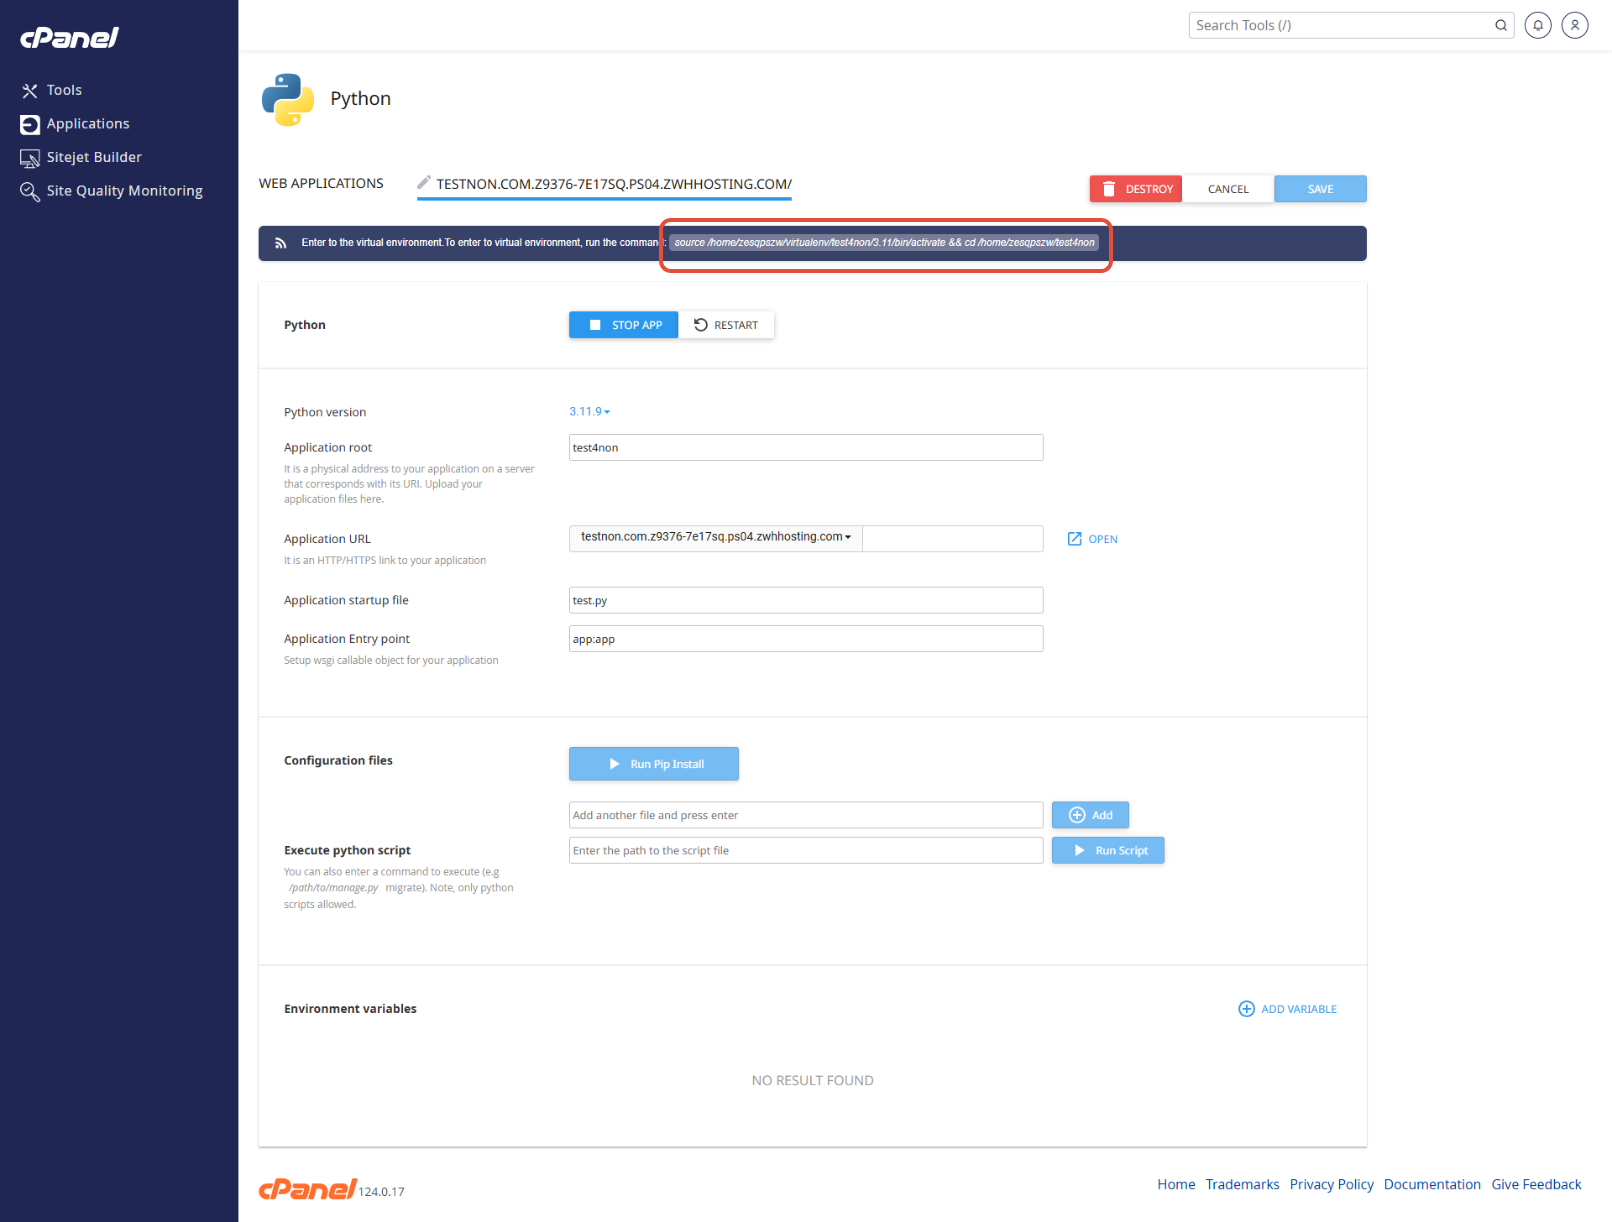Open Site Quality Monitoring in sidebar
This screenshot has width=1612, height=1222.
pos(124,191)
